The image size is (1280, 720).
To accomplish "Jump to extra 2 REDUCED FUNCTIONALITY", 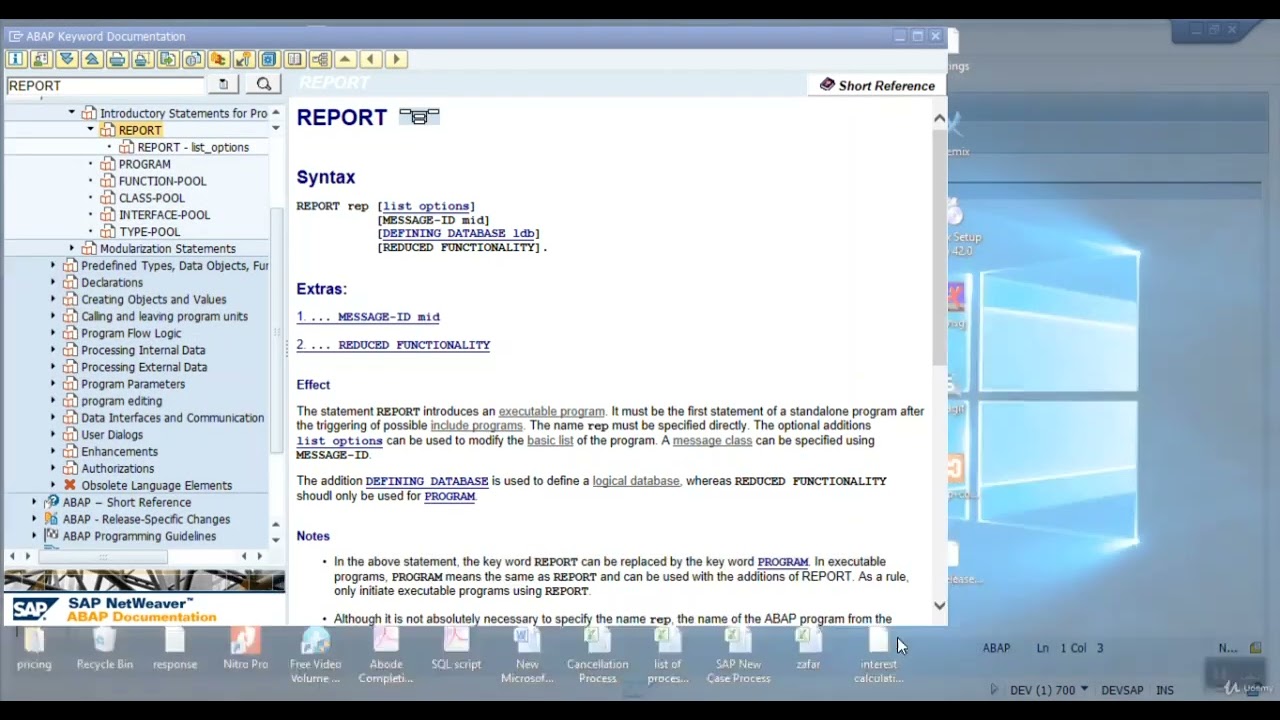I will coord(393,344).
